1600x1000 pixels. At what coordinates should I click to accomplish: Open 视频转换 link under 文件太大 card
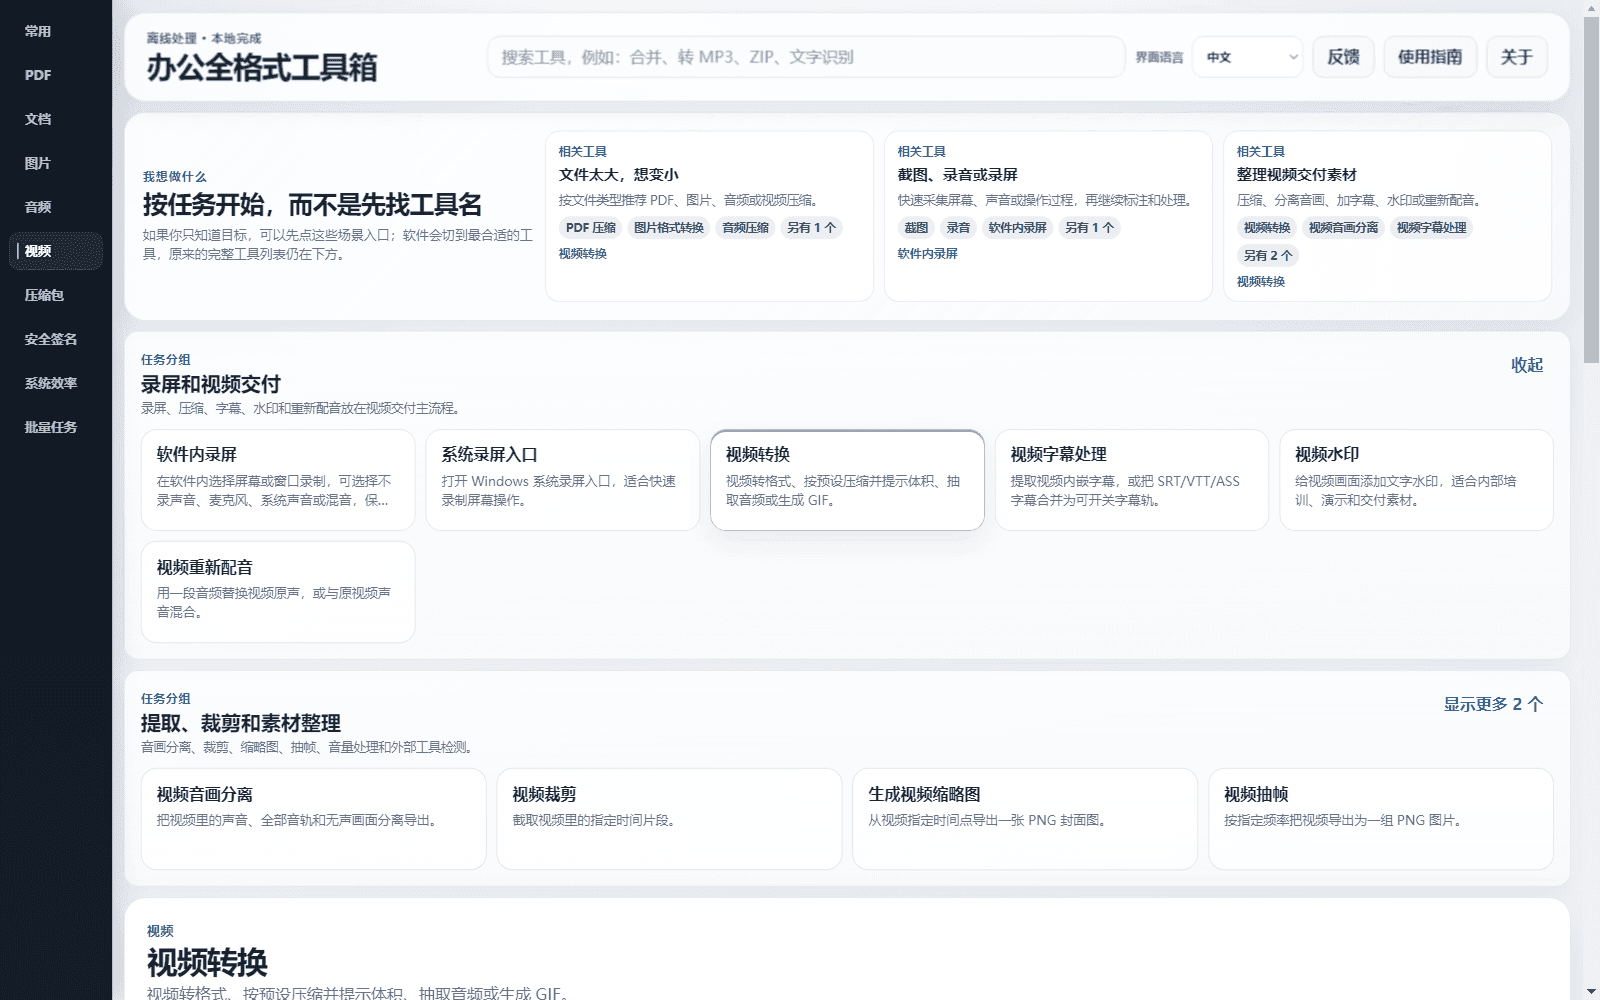(583, 254)
